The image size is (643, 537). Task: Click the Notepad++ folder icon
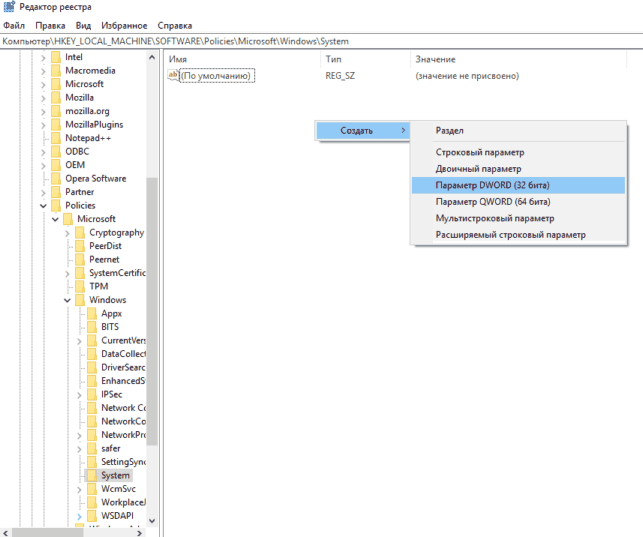click(56, 138)
